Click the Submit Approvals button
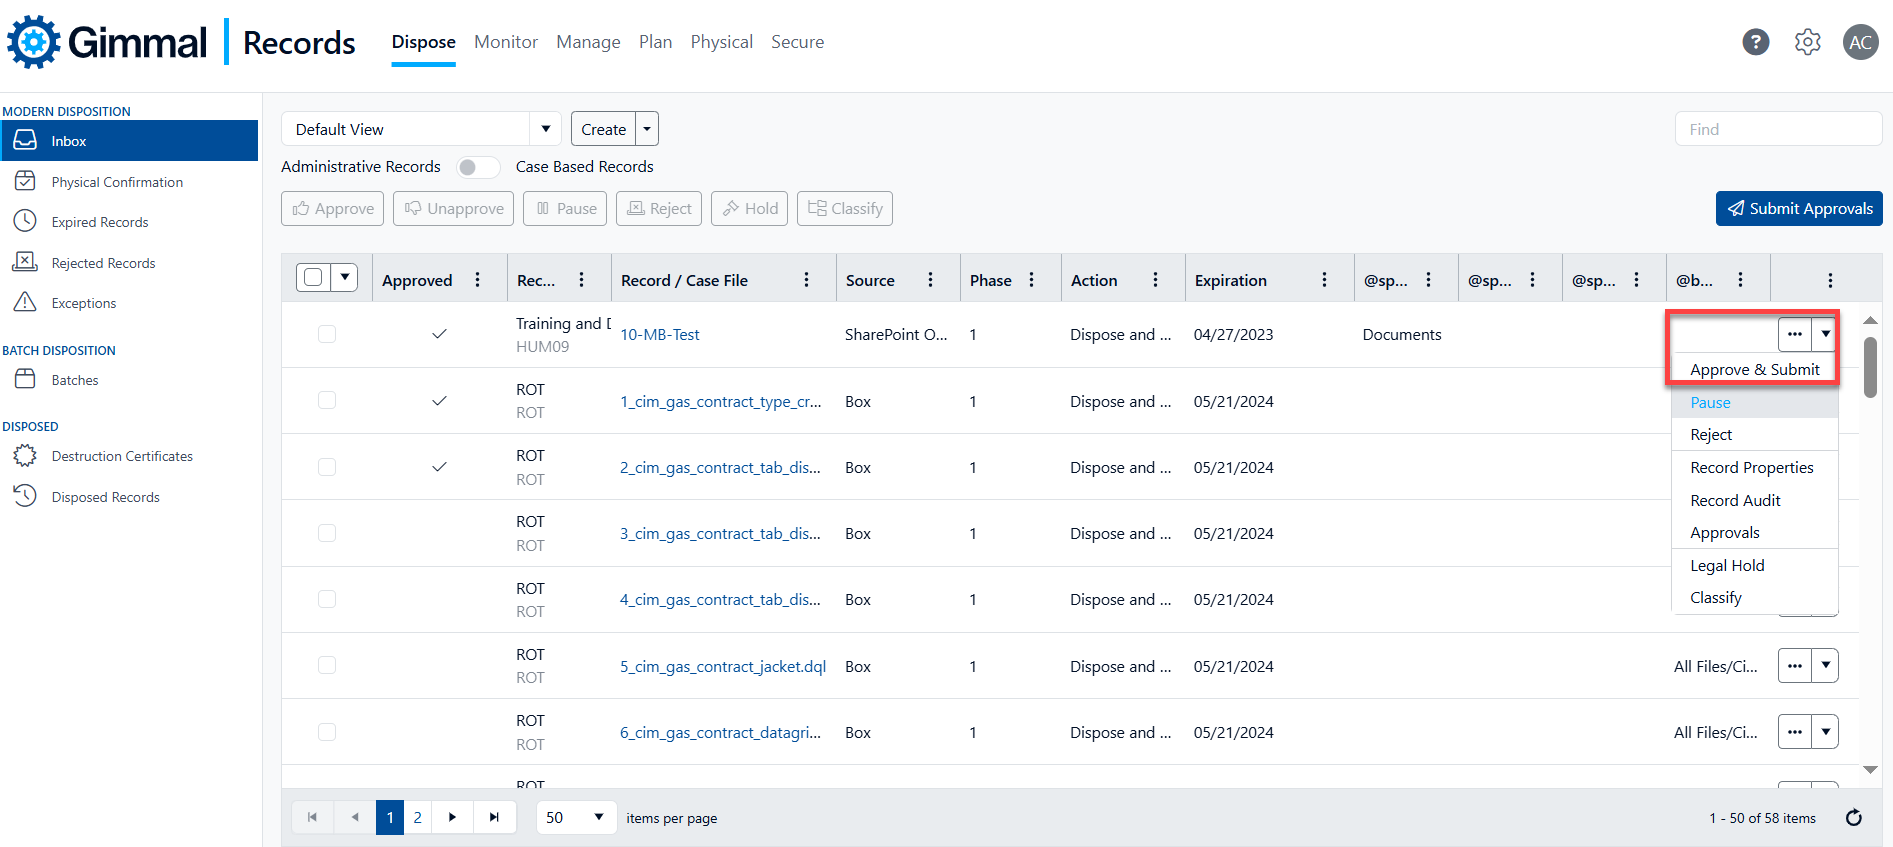The height and width of the screenshot is (847, 1893). (x=1799, y=208)
